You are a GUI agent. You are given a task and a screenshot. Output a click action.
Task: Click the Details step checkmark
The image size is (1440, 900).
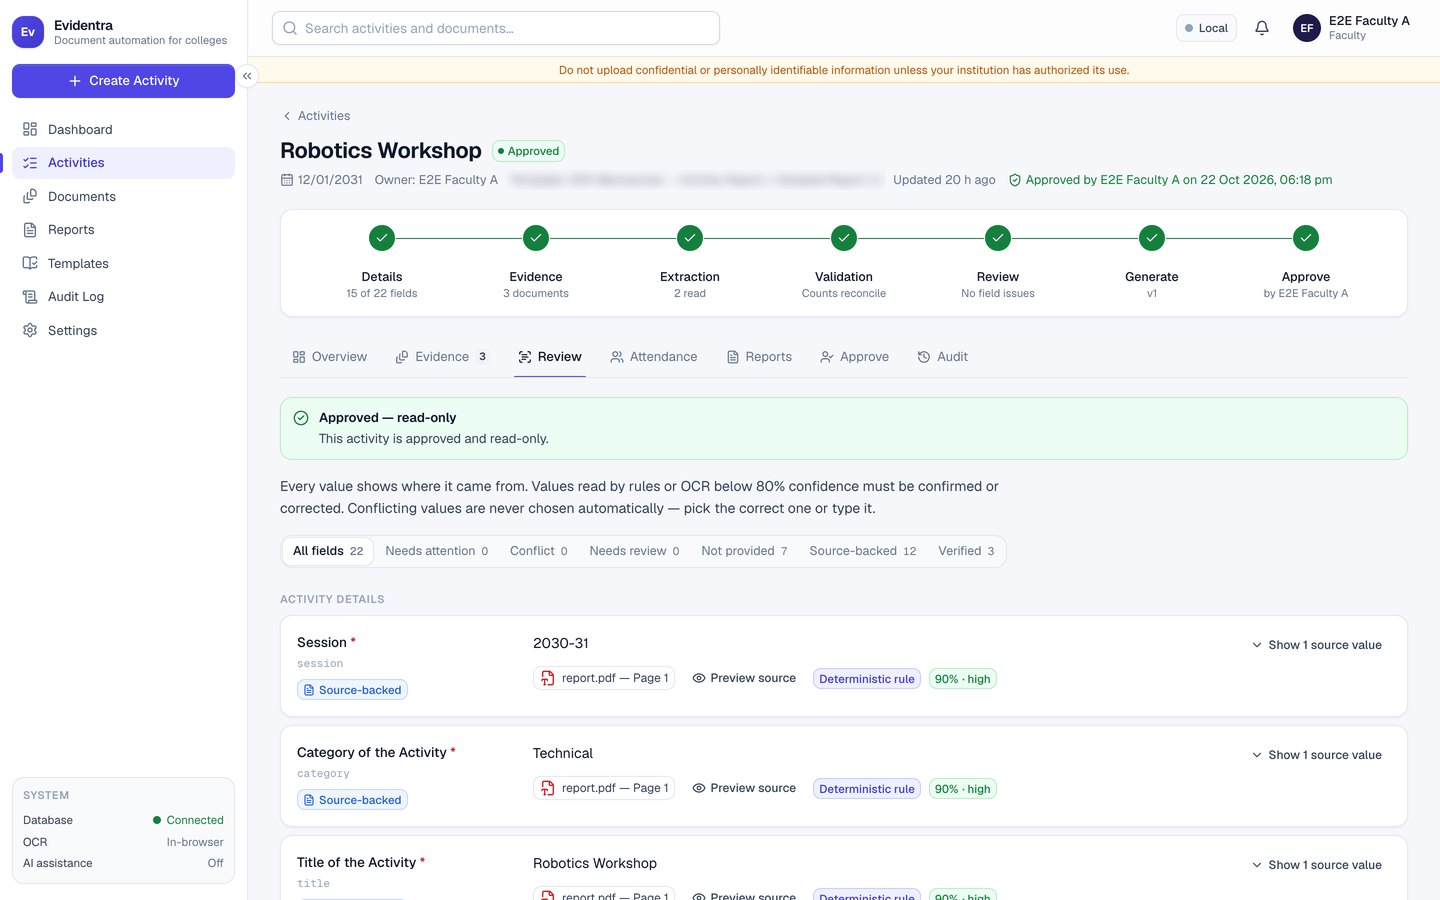[382, 238]
